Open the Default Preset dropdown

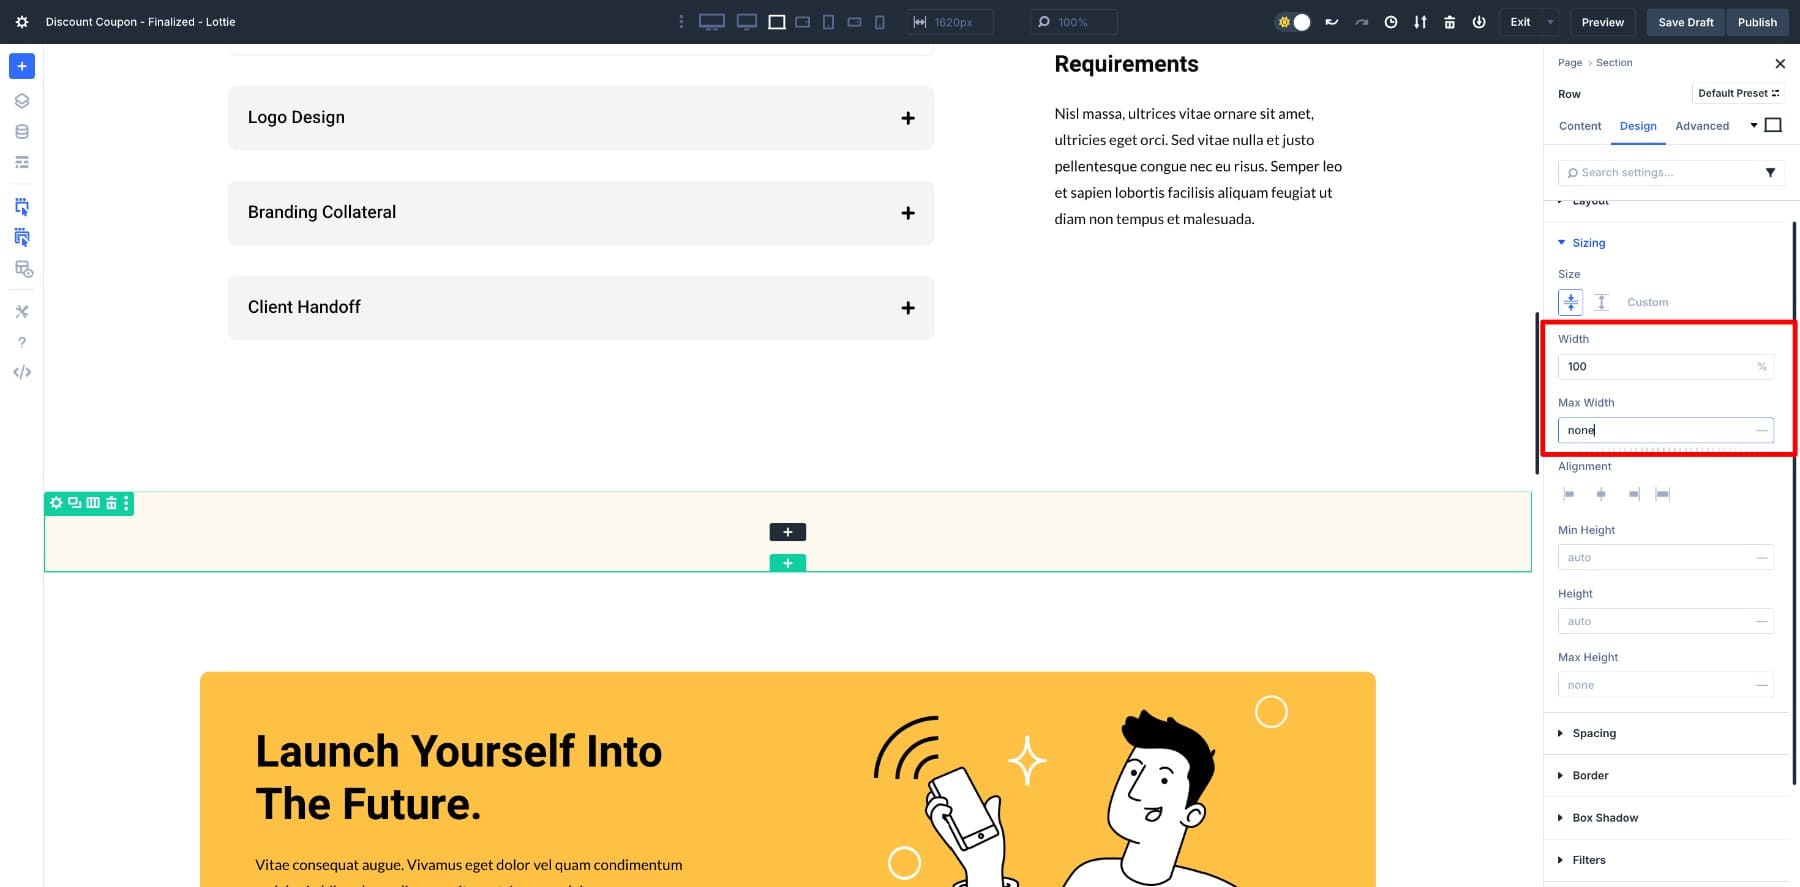point(1738,93)
